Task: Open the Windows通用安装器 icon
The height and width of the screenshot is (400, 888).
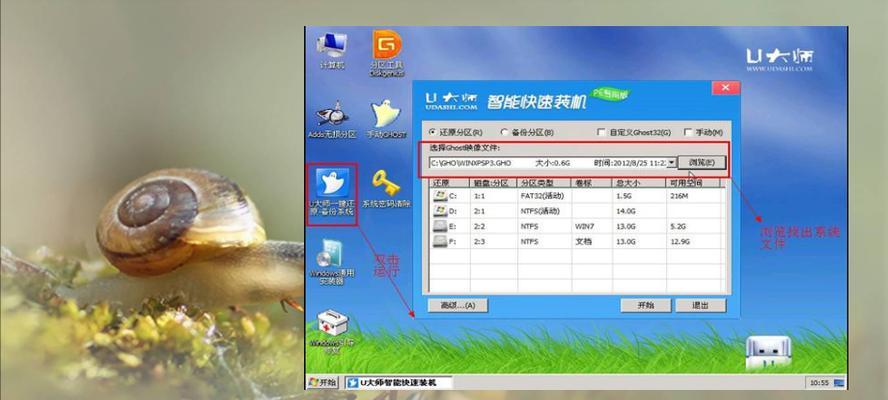Action: click(x=332, y=262)
